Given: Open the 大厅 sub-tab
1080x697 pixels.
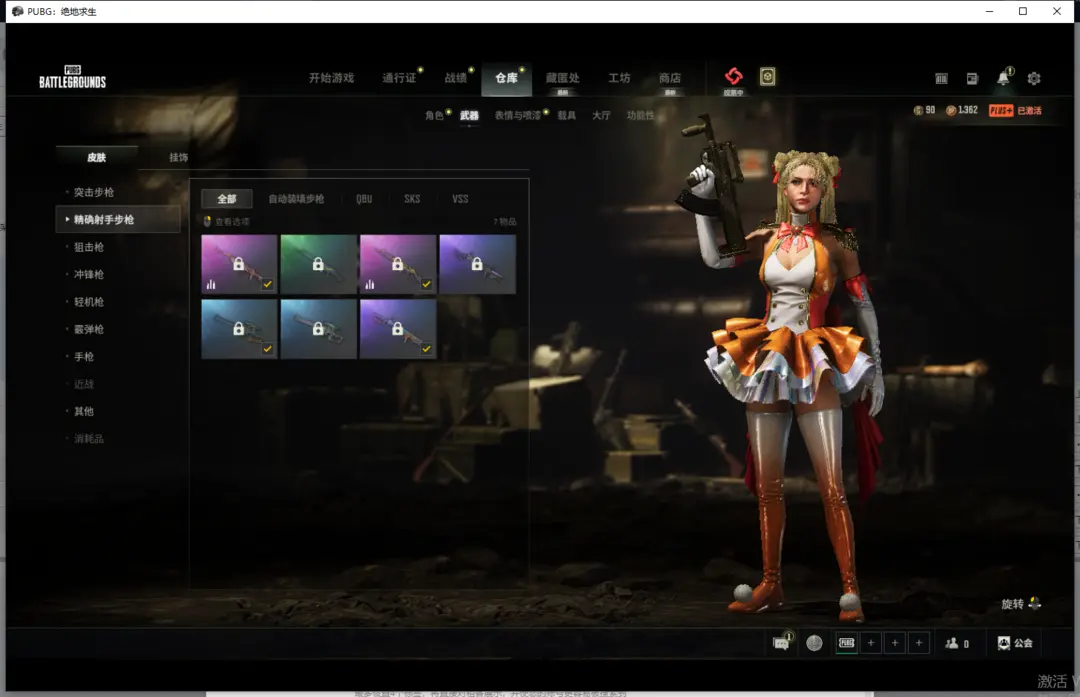Looking at the screenshot, I should (x=601, y=115).
